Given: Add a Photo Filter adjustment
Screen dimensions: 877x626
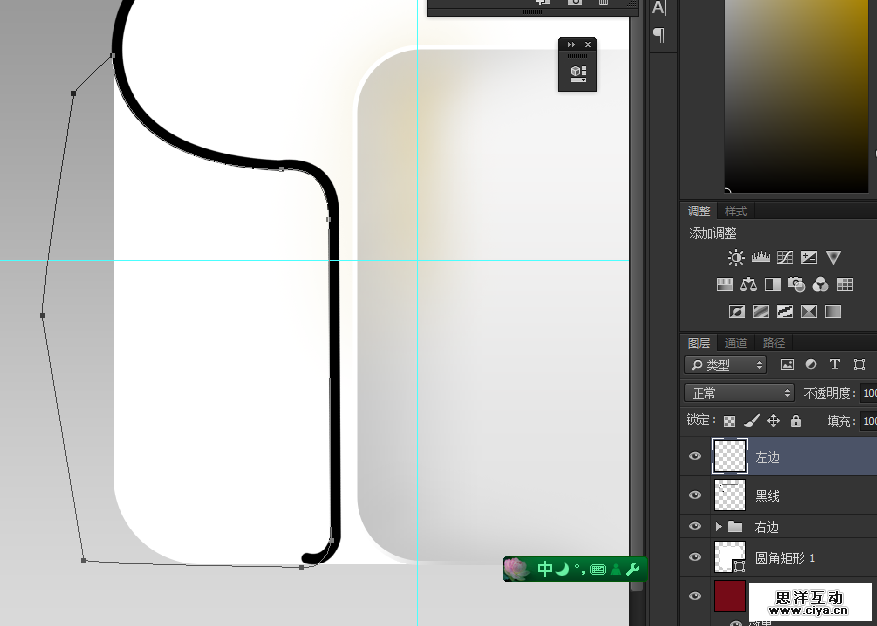Looking at the screenshot, I should coord(797,285).
